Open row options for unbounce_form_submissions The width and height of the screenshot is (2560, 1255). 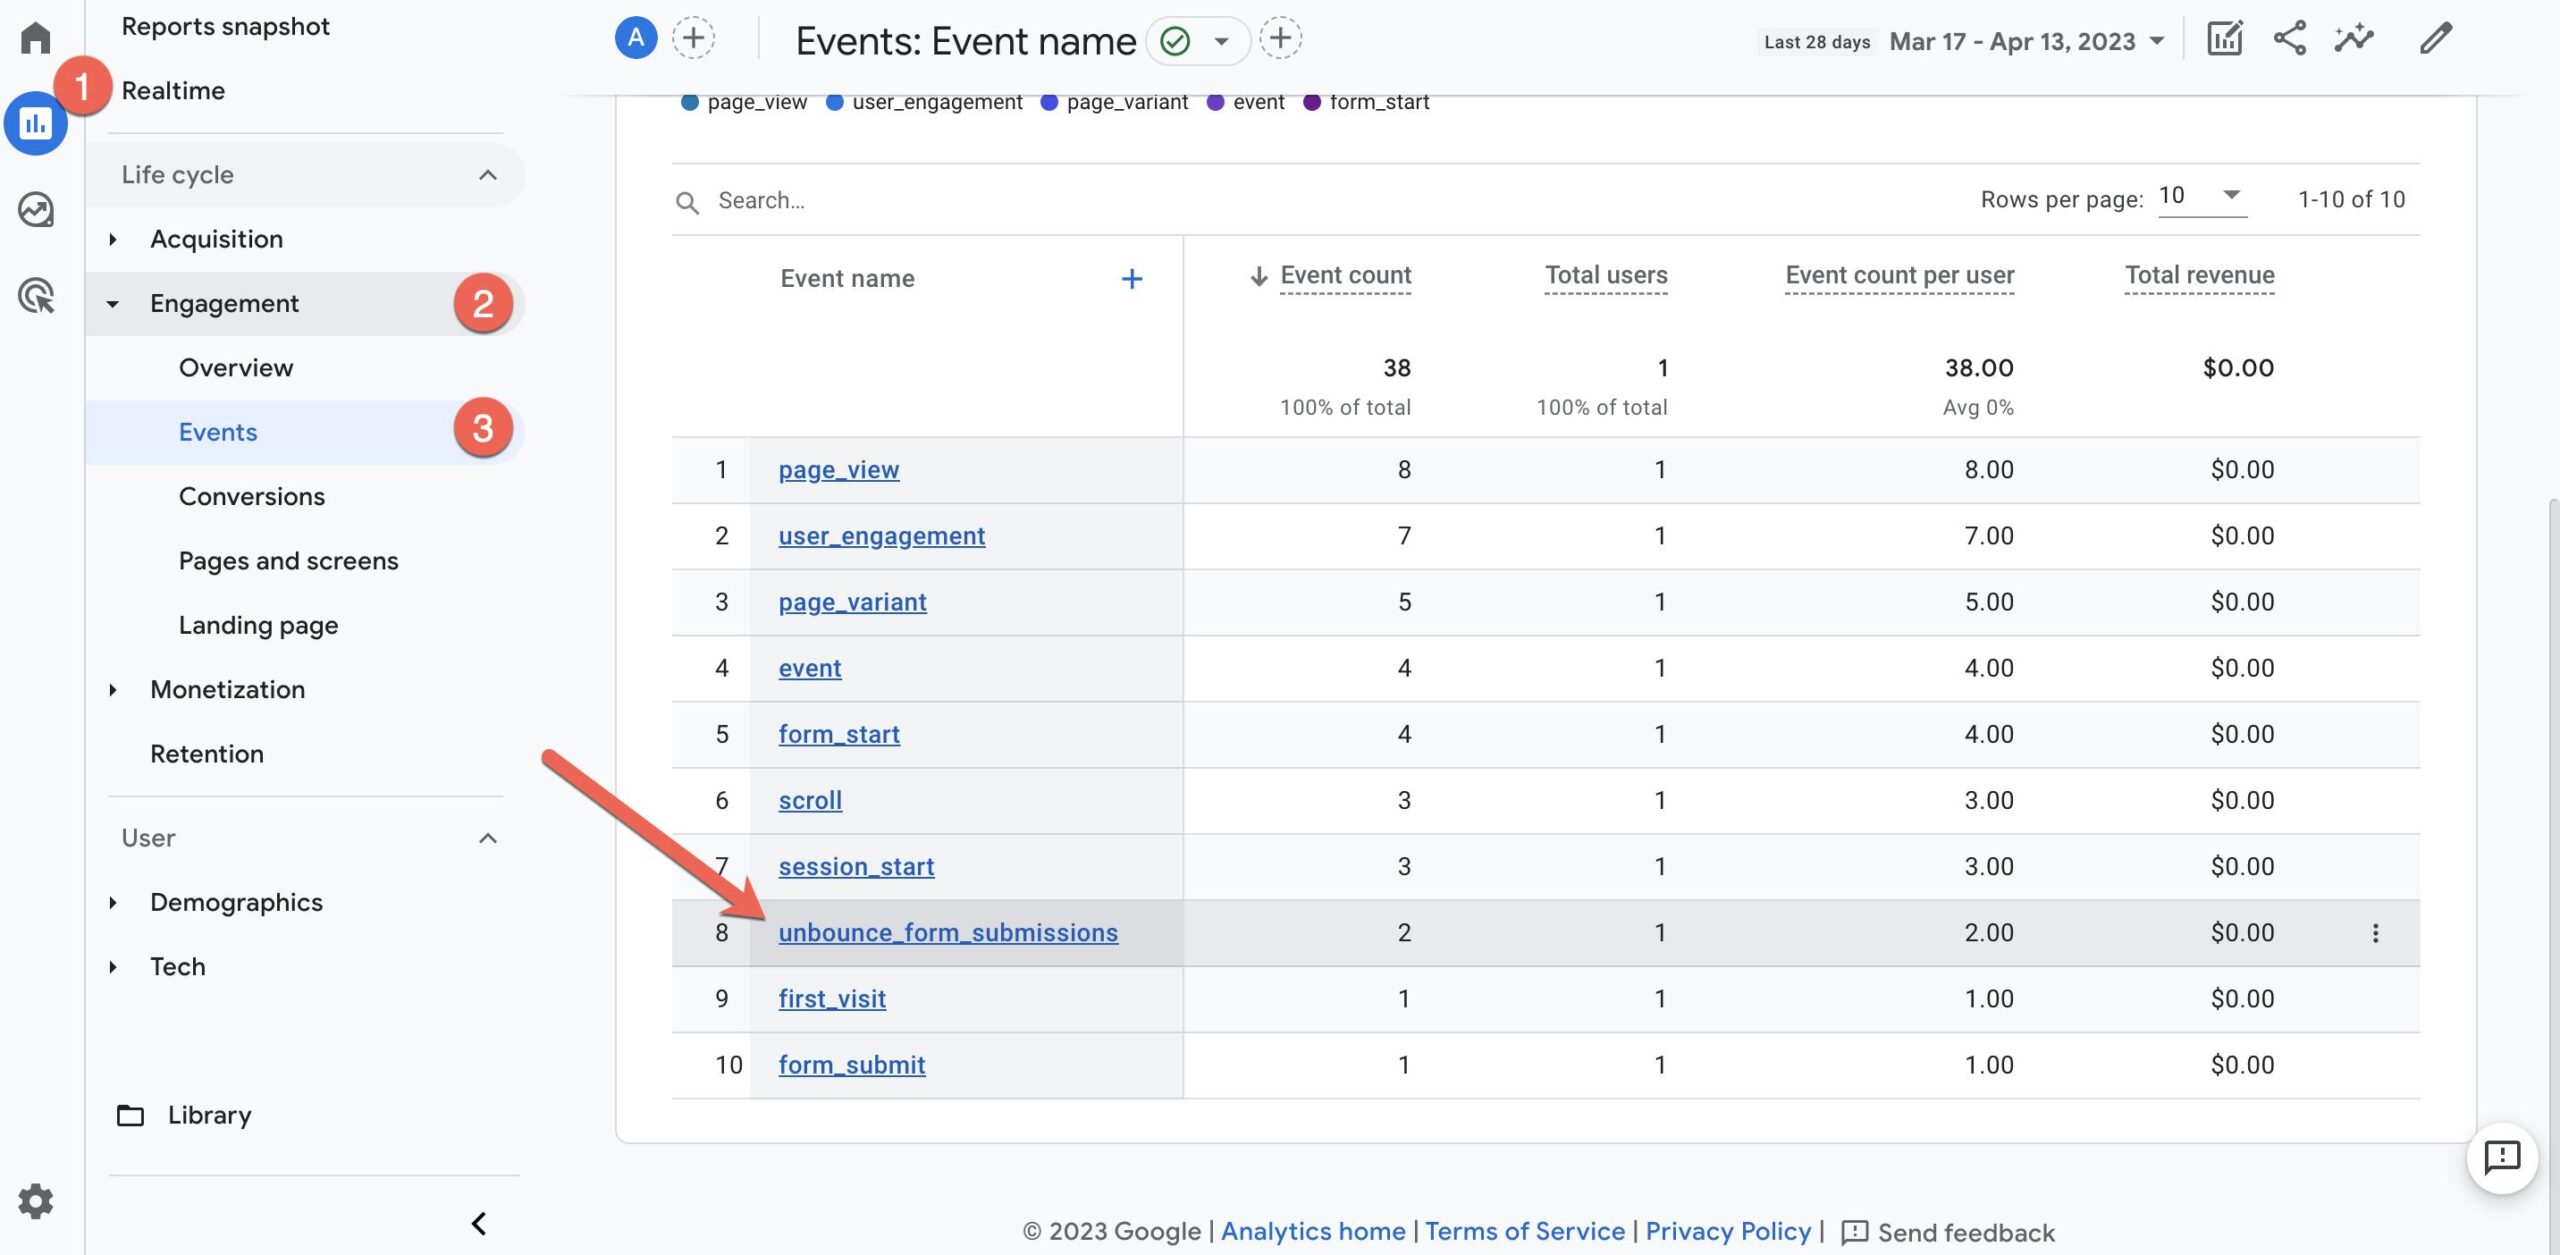(x=2375, y=932)
